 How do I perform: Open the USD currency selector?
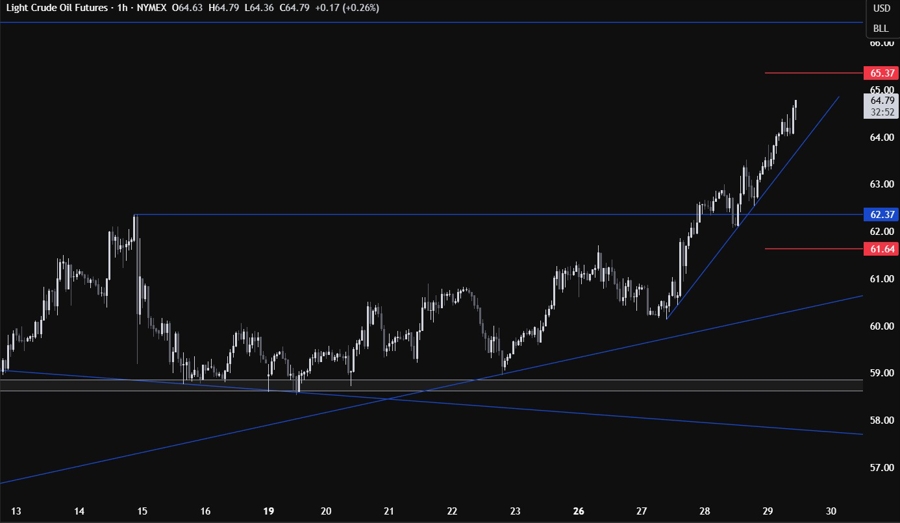pos(881,8)
